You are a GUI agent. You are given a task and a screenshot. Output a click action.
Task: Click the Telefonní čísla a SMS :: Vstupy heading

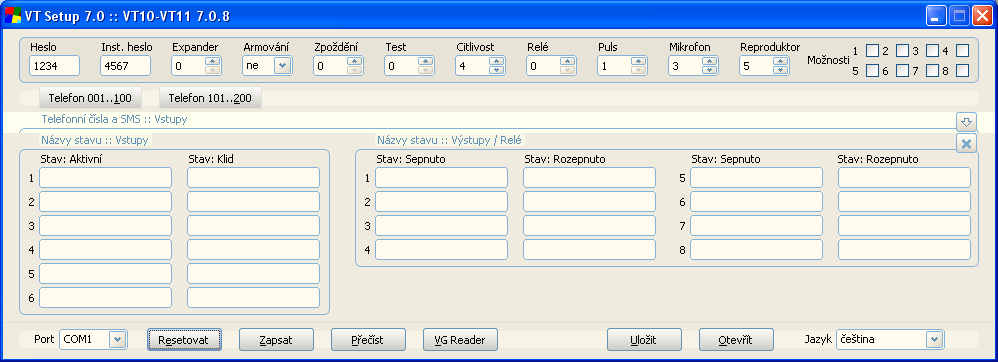[x=115, y=119]
